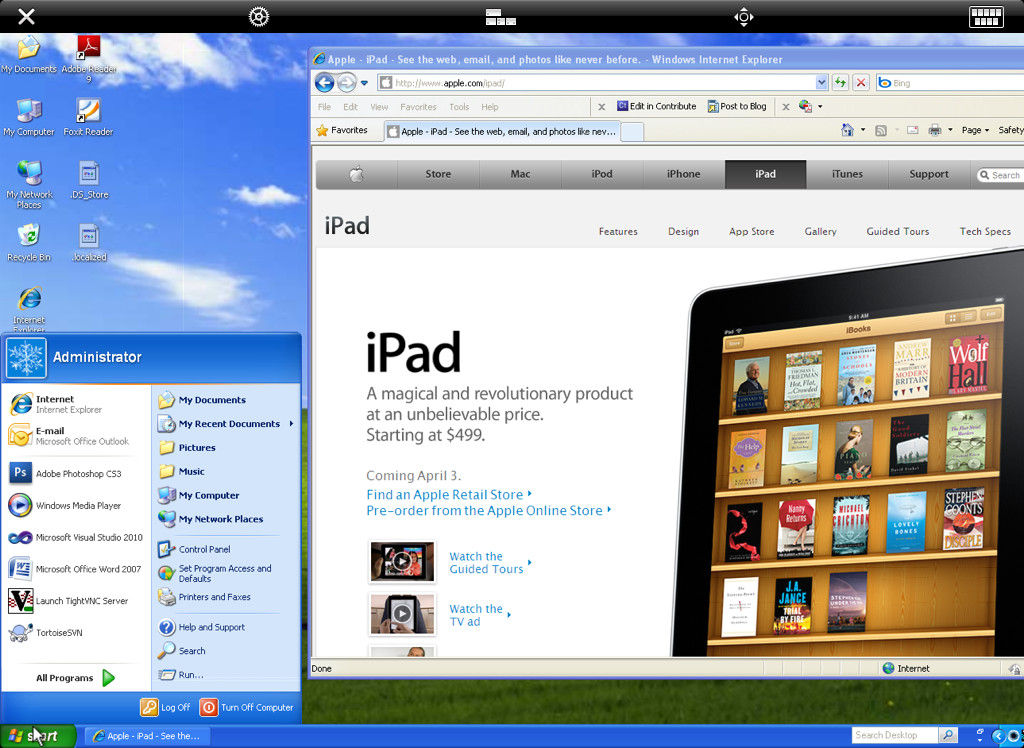Click the Read Mail icon in IE

(x=912, y=130)
